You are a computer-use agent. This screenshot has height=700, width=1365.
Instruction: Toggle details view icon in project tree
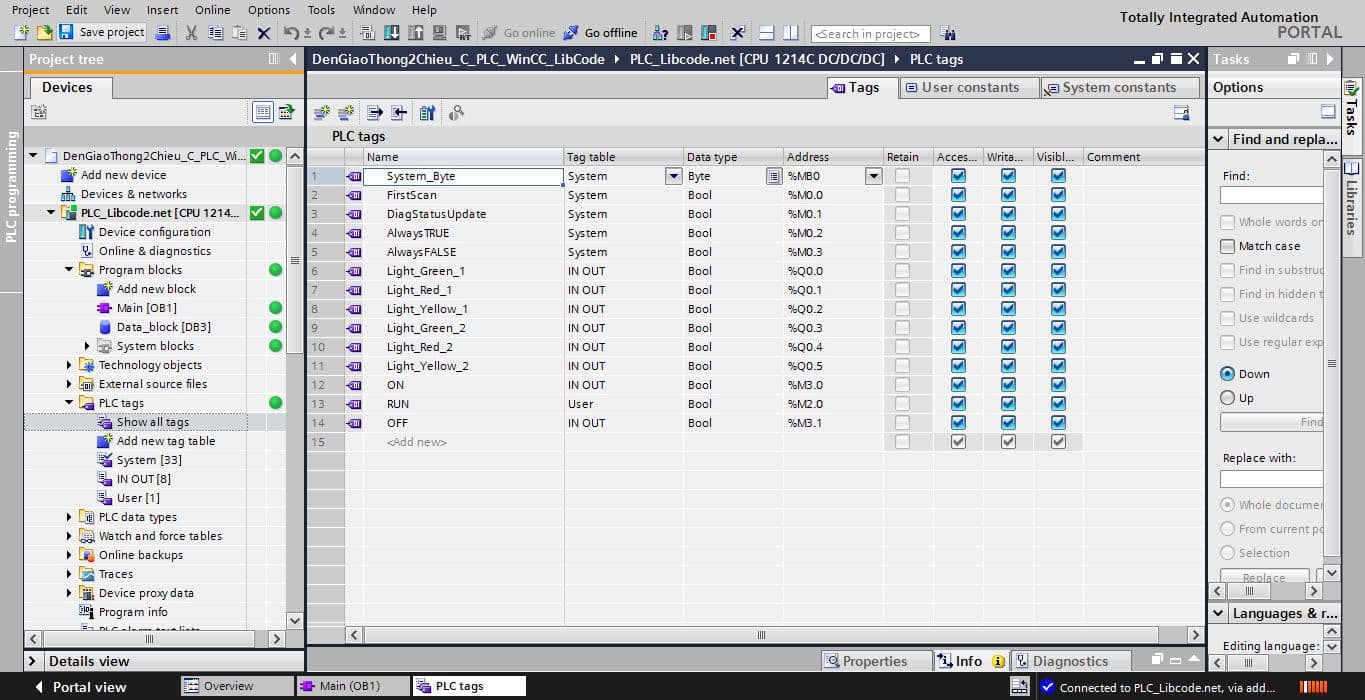(262, 112)
